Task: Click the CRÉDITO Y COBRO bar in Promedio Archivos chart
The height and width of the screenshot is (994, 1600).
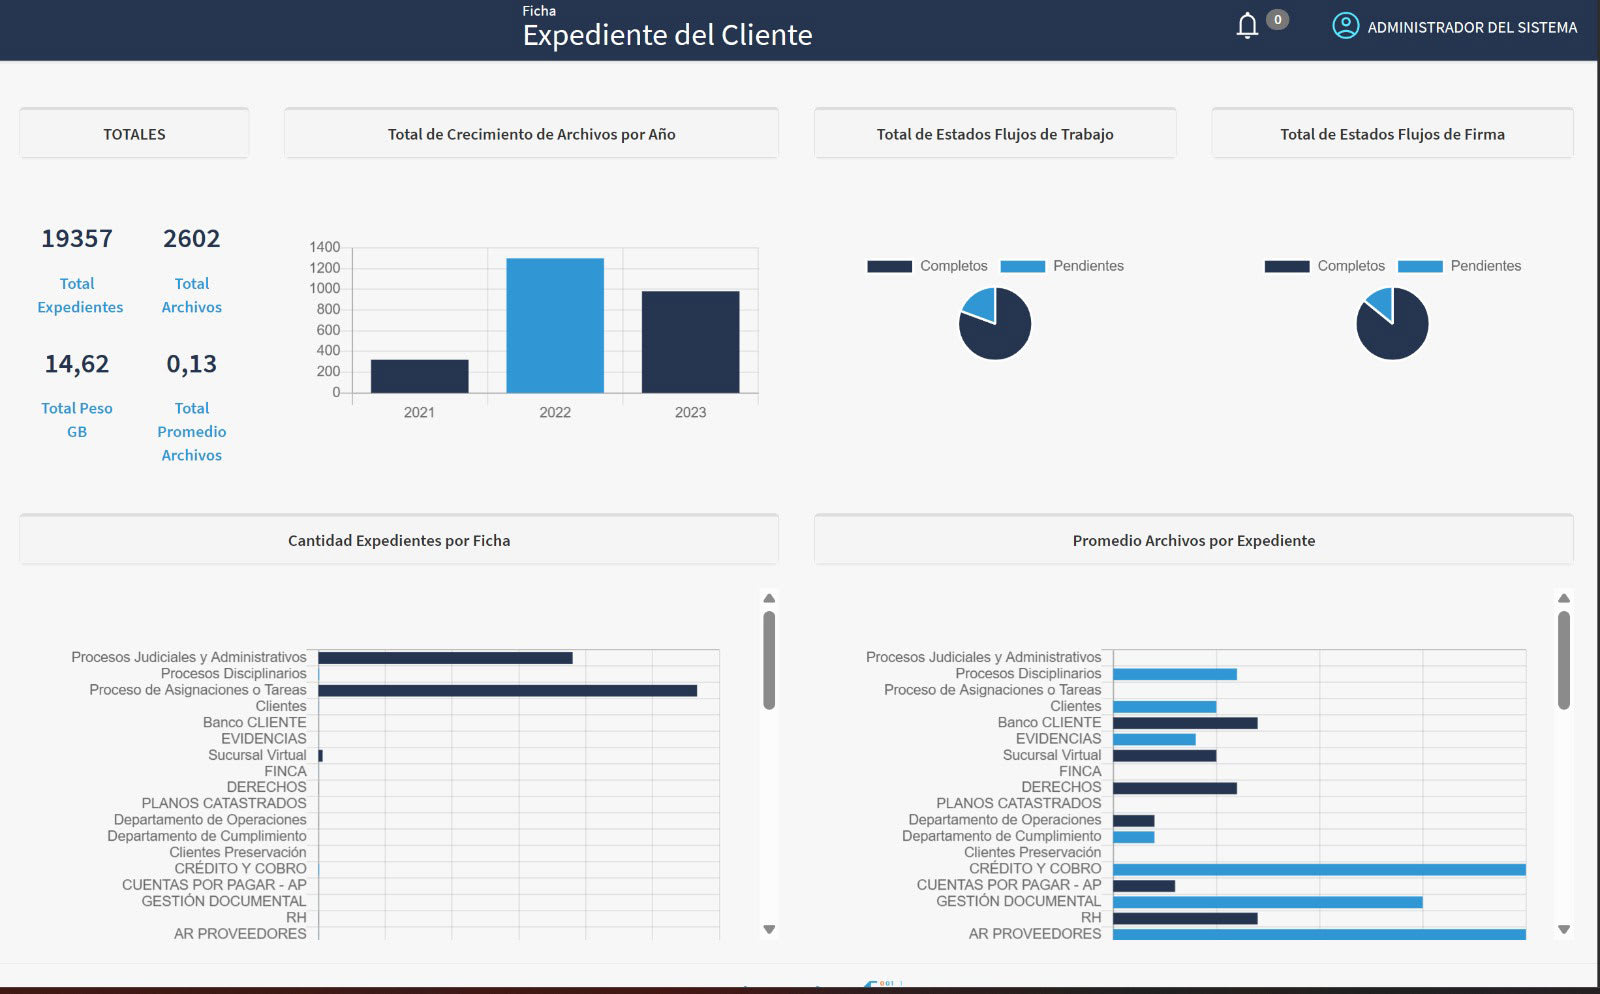Action: 1320,870
